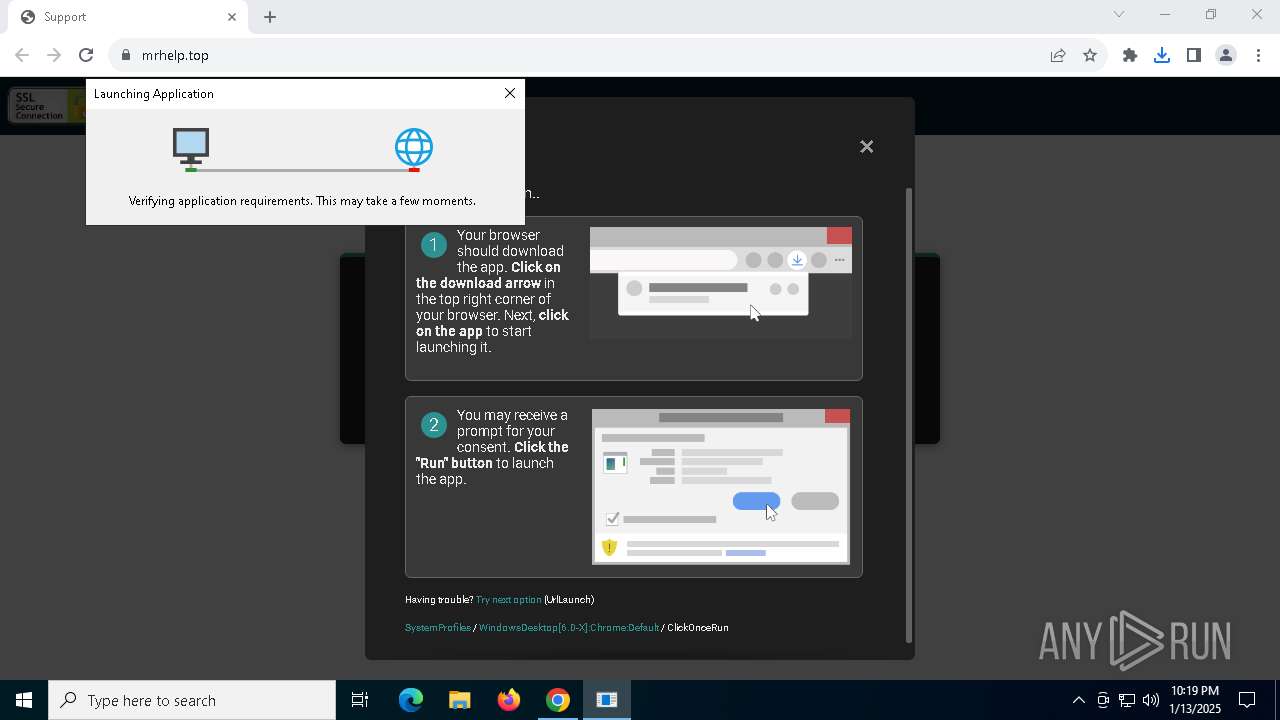
Task: Open a new browser tab
Action: click(270, 17)
